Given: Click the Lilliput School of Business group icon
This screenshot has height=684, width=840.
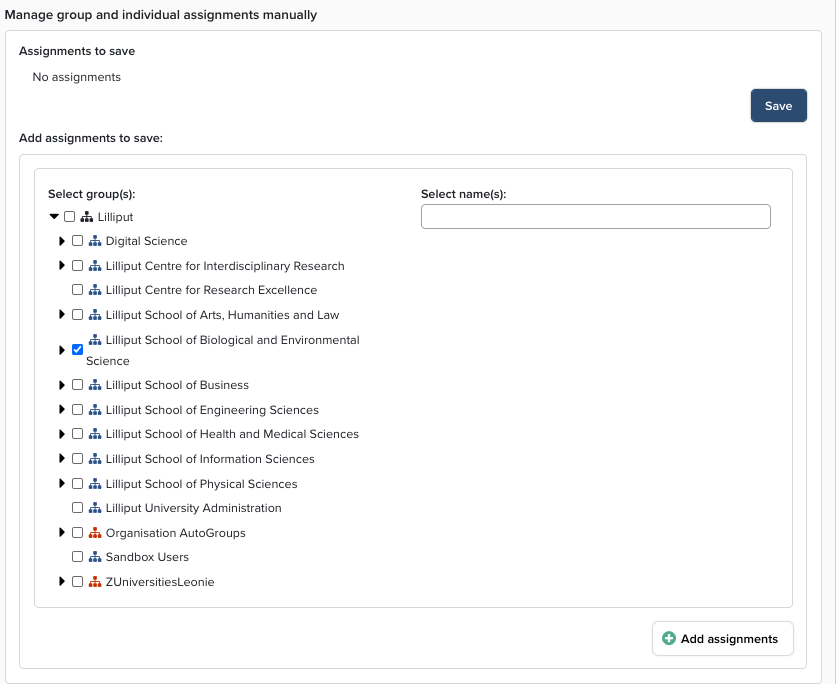Looking at the screenshot, I should click(x=95, y=385).
